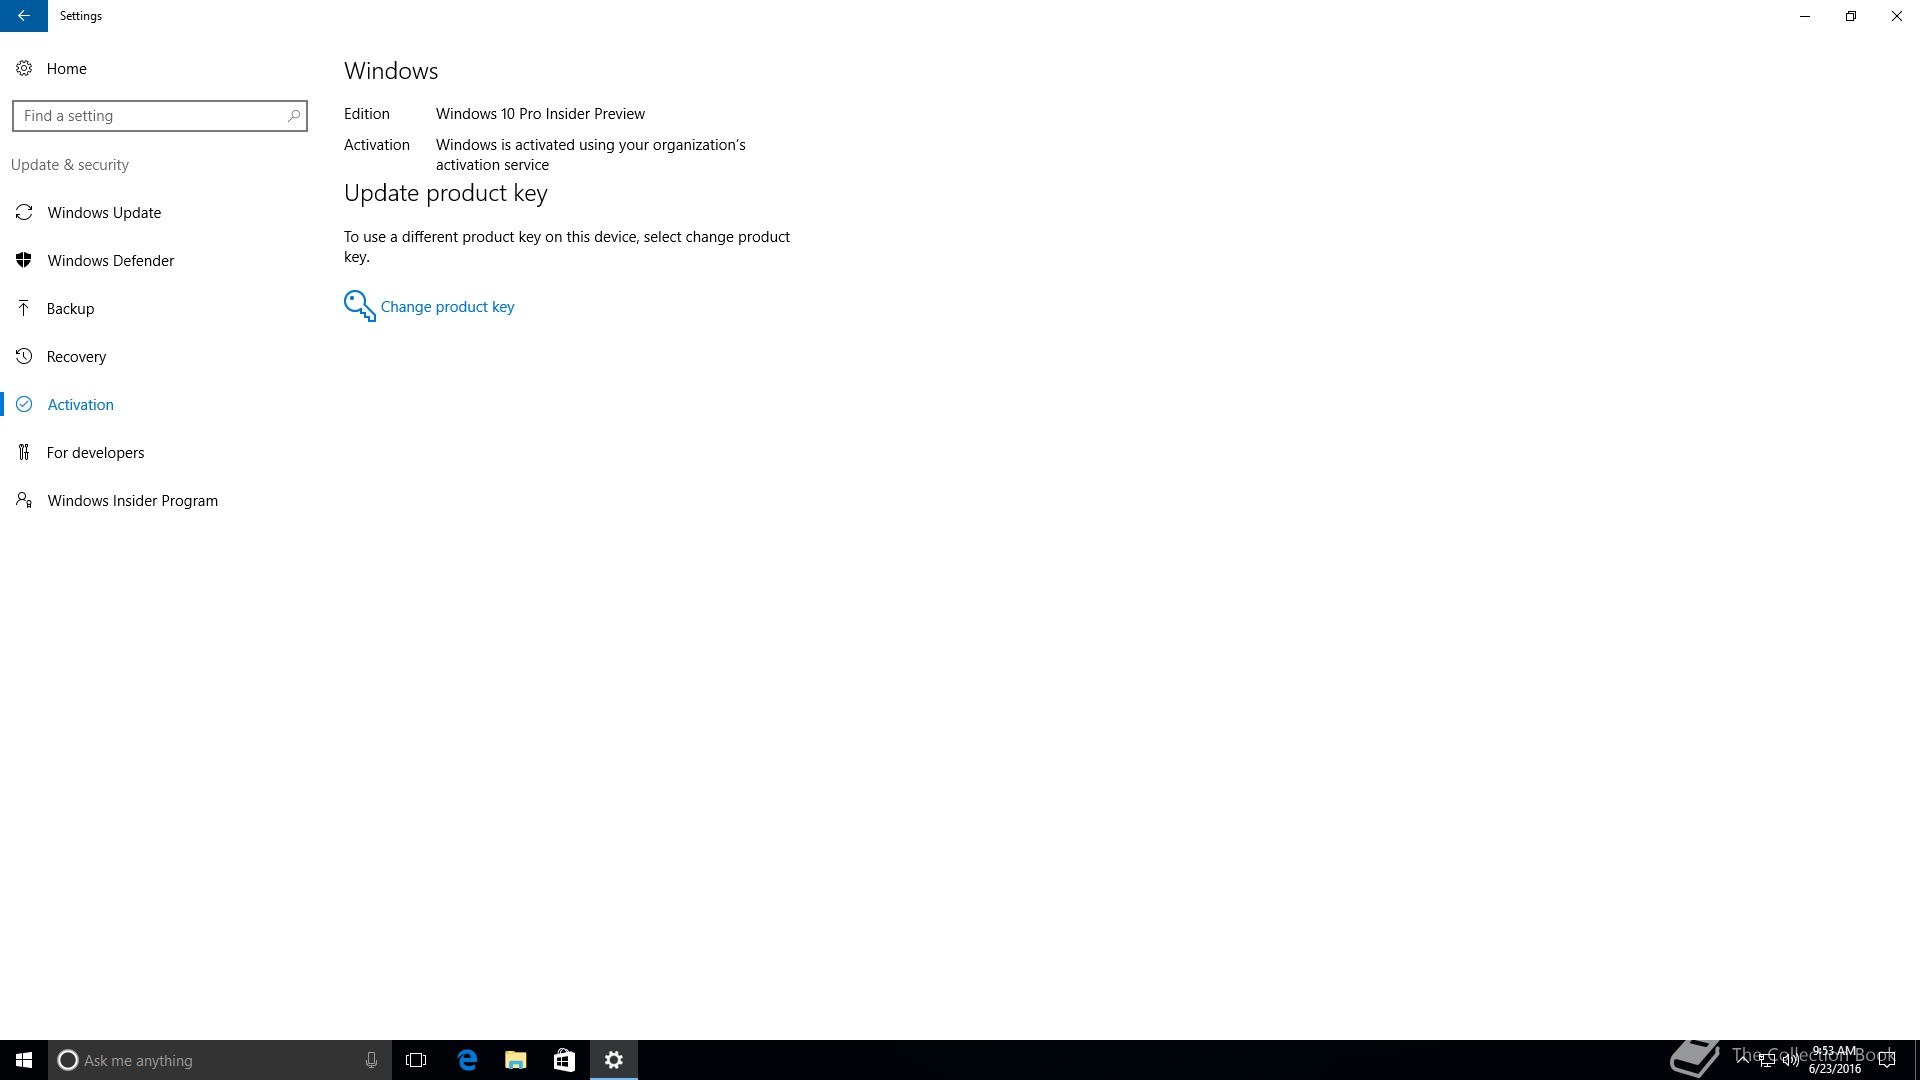This screenshot has width=1920, height=1080.
Task: Open the Windows Store from the taskbar
Action: pyautogui.click(x=564, y=1060)
